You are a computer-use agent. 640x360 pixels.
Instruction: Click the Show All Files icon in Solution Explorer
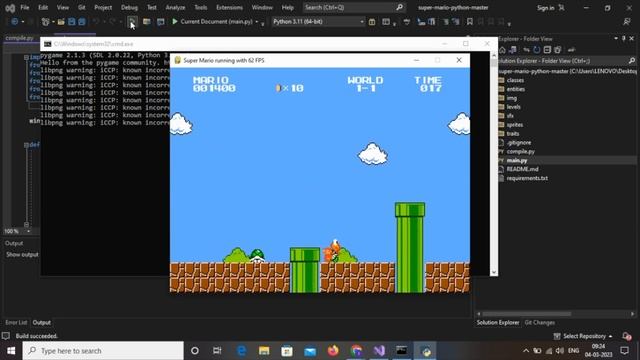(558, 50)
